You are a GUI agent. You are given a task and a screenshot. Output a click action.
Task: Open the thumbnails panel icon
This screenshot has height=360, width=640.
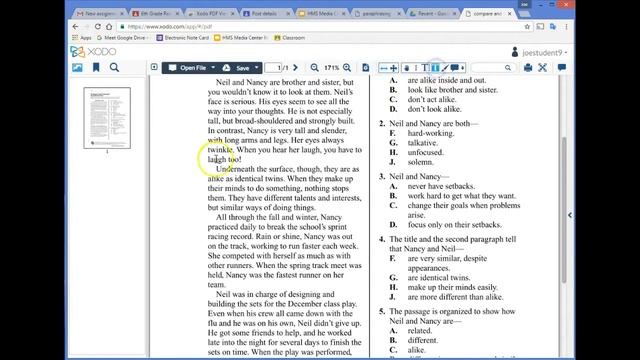tap(77, 67)
